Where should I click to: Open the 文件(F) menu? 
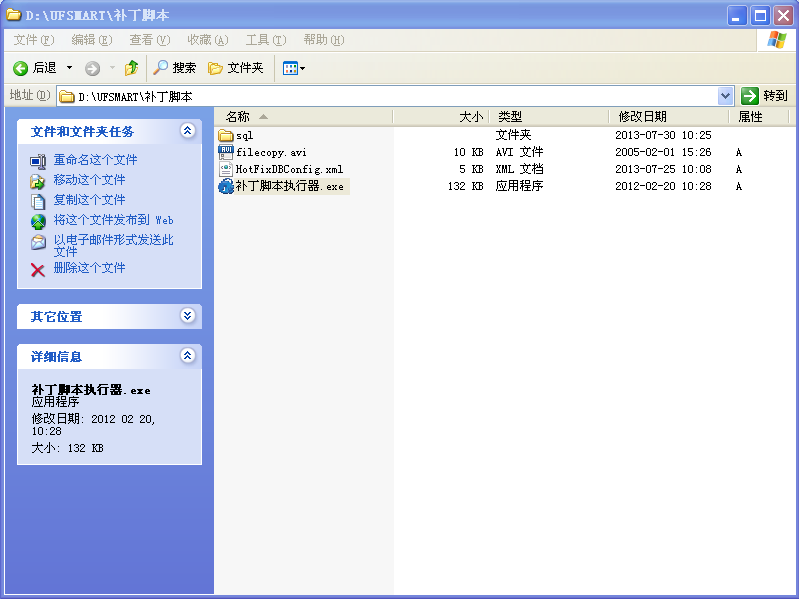[x=34, y=40]
